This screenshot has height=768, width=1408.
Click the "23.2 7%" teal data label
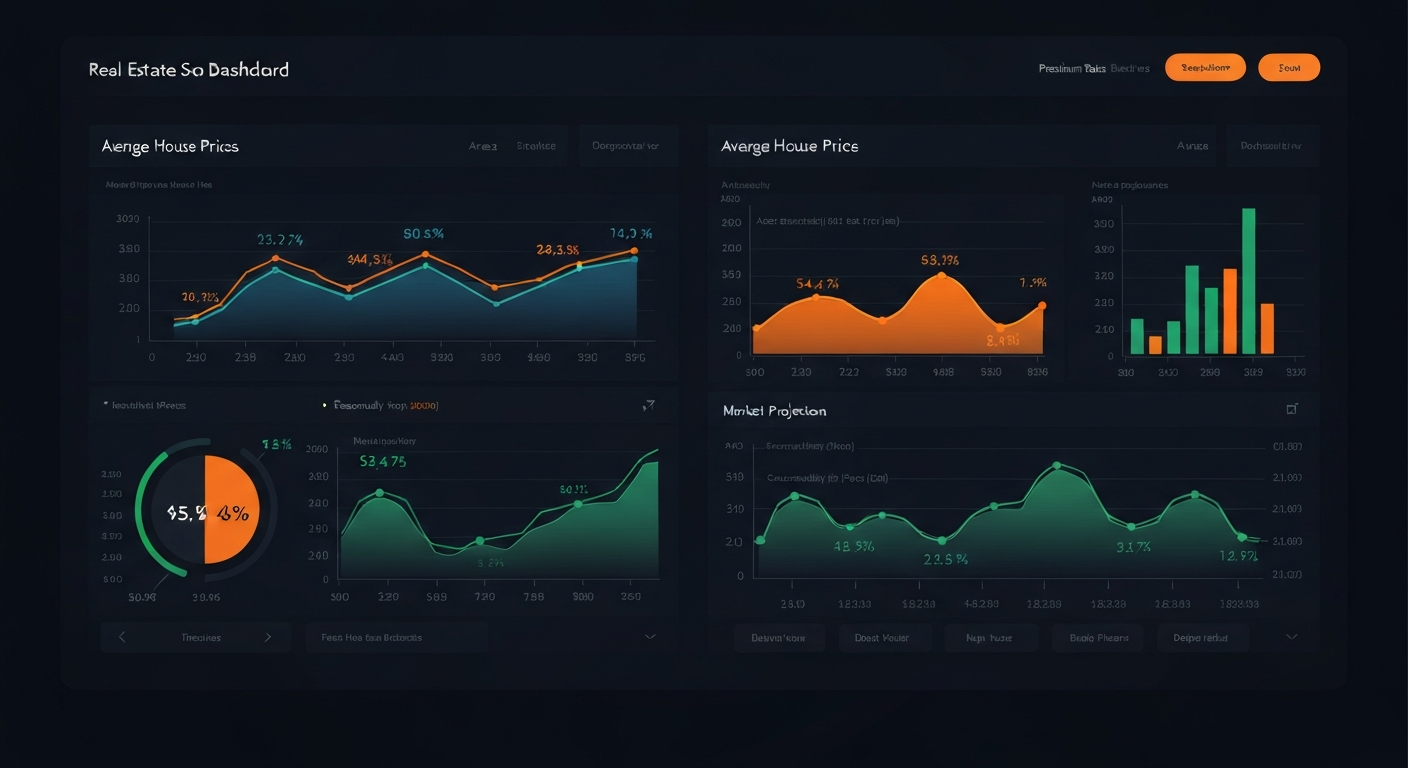point(280,240)
